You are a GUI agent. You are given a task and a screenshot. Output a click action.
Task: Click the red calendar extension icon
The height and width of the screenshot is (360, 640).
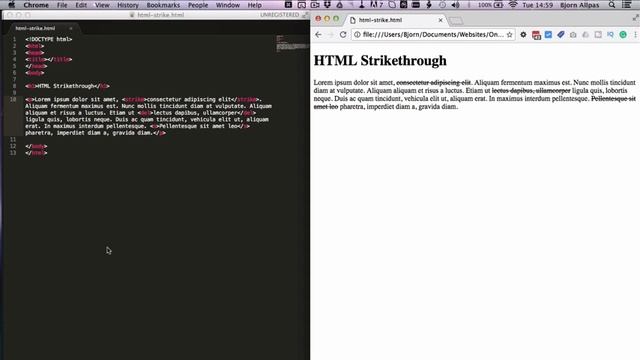pyautogui.click(x=536, y=35)
